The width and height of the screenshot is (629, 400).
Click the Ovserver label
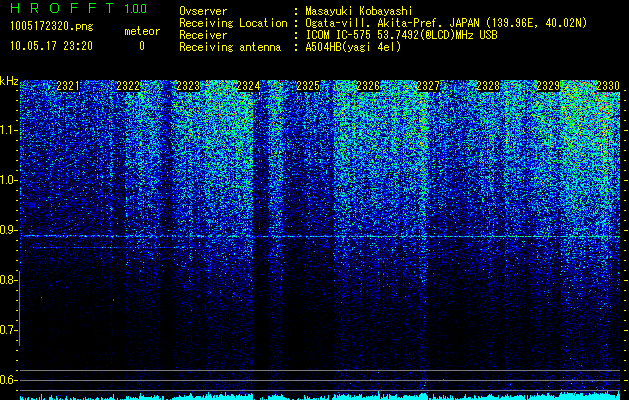203,11
